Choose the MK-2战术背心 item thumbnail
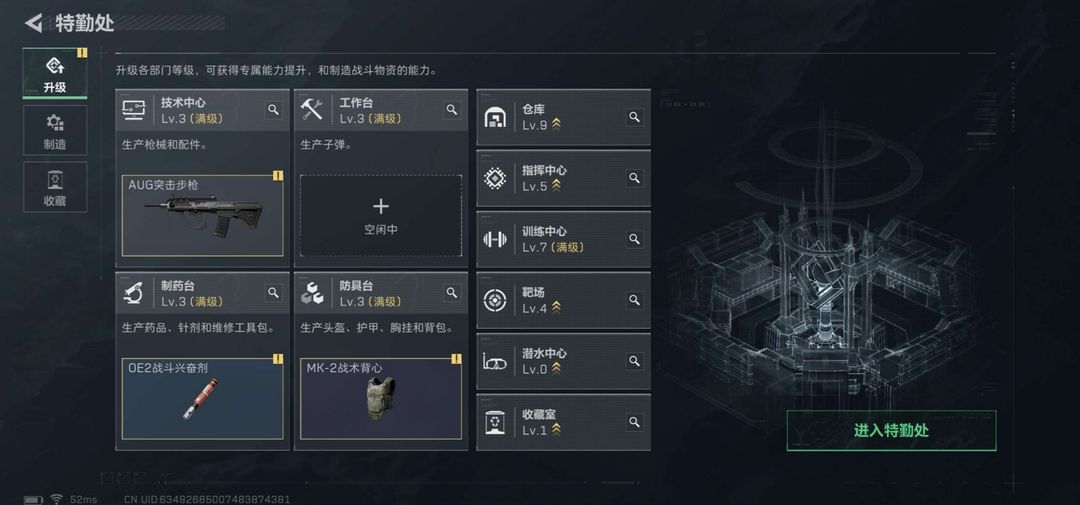1080x505 pixels. click(x=381, y=398)
